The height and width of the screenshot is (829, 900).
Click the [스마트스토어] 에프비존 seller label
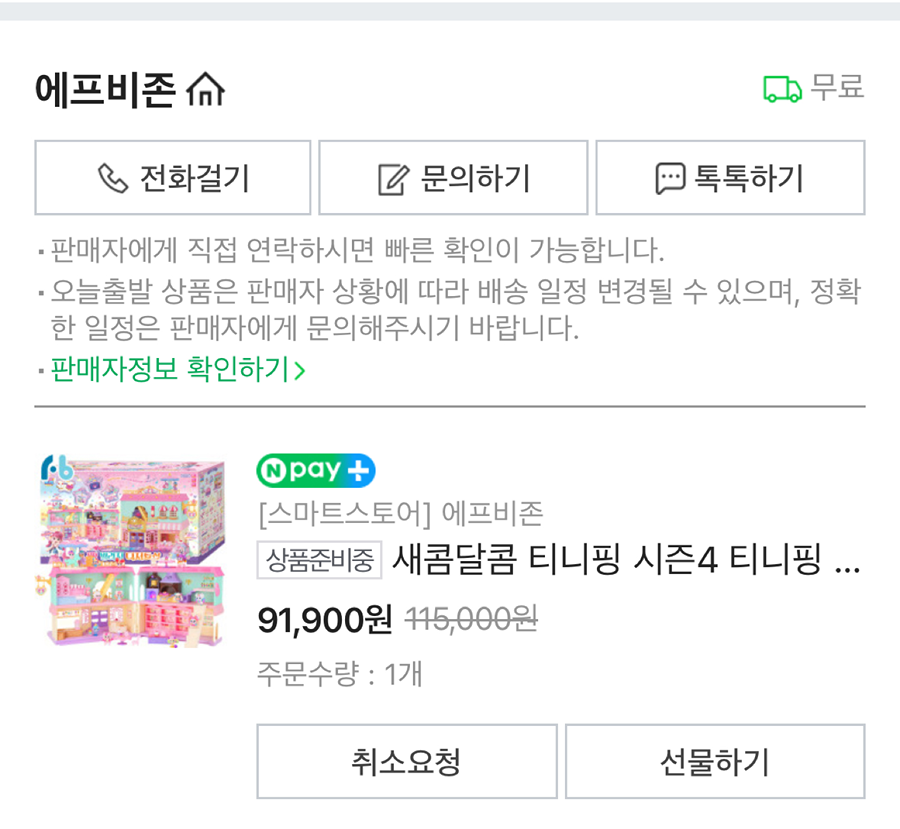400,514
